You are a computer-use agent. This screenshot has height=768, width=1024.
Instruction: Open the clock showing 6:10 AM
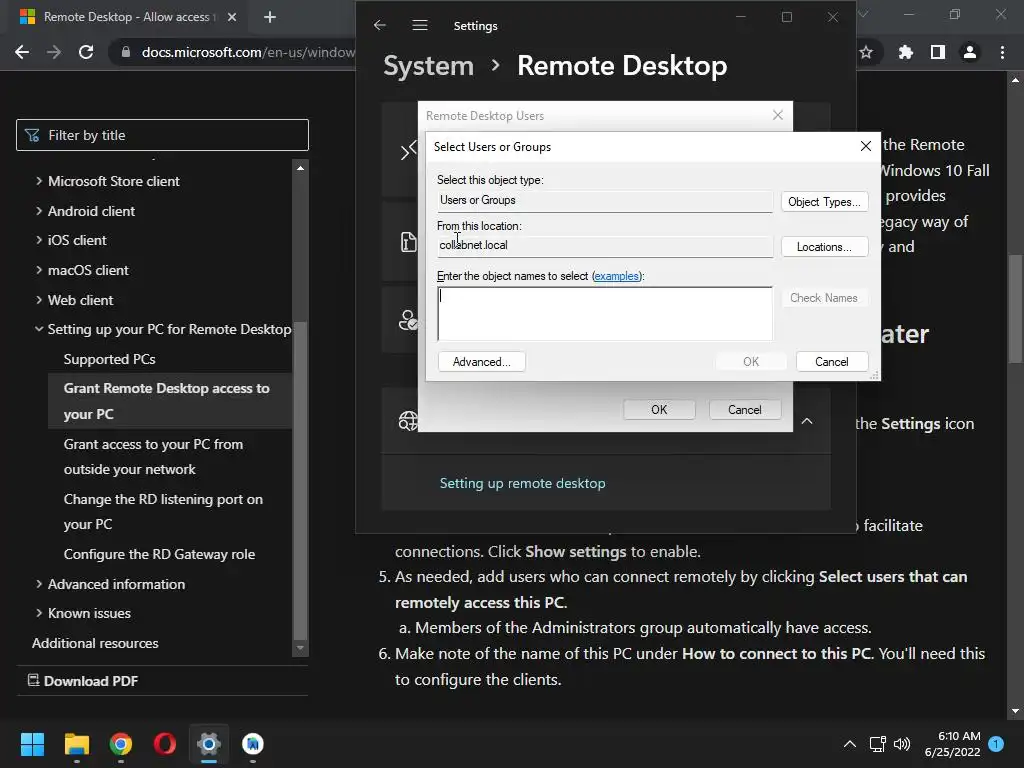coord(953,744)
